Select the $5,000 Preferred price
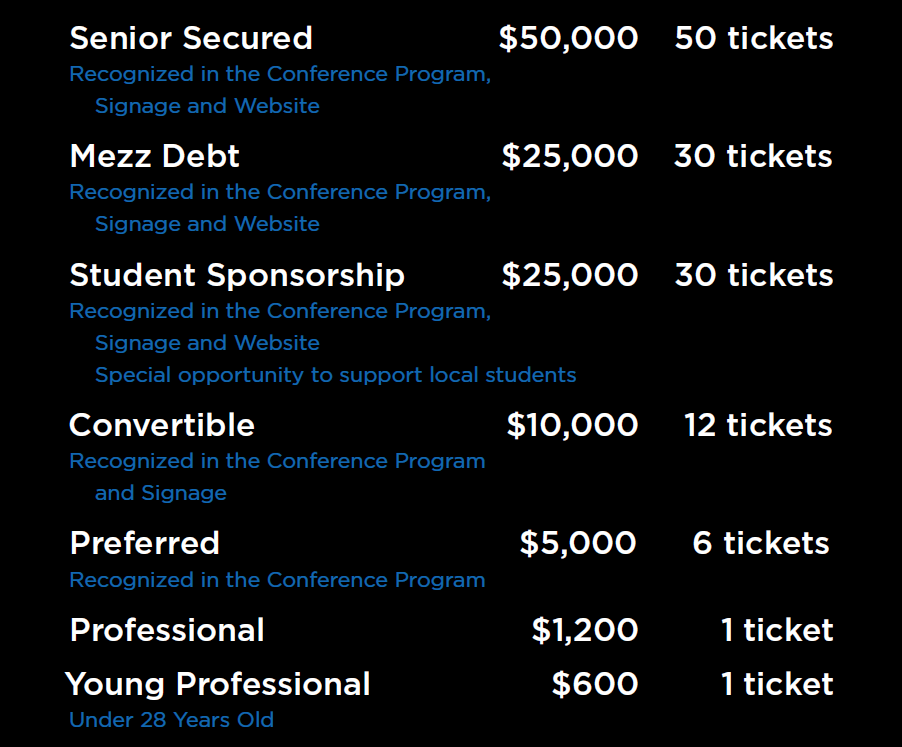 [x=578, y=543]
